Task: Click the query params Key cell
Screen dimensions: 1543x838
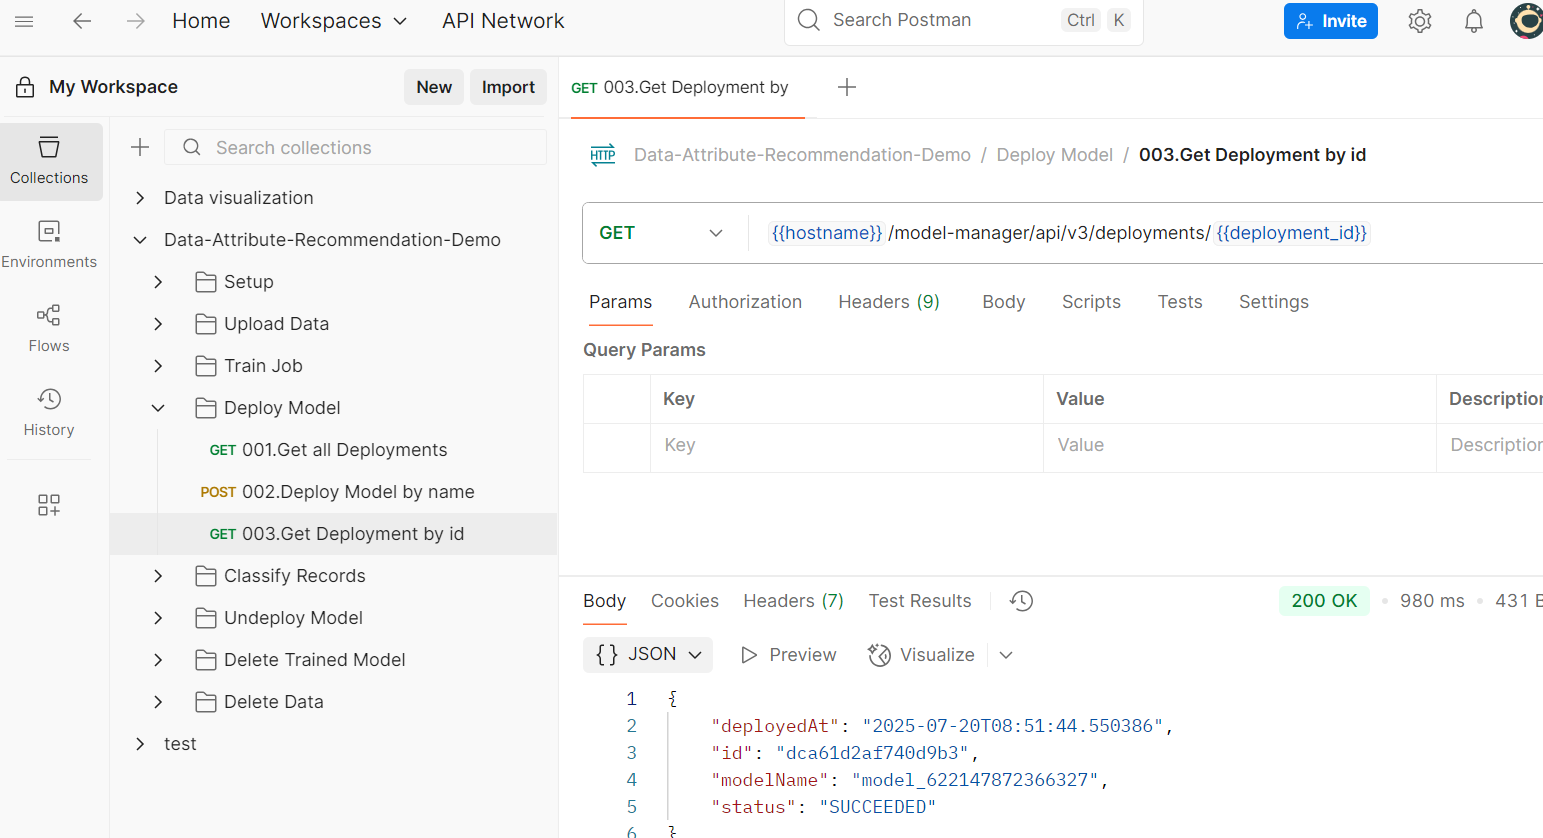Action: [x=846, y=445]
